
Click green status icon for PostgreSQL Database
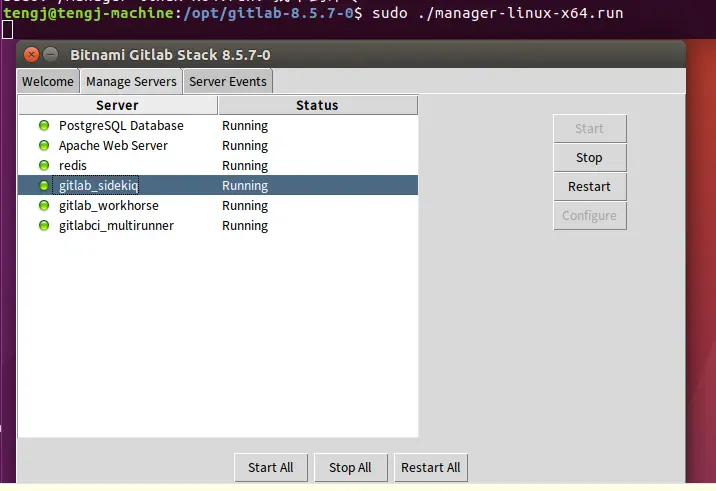(x=44, y=125)
